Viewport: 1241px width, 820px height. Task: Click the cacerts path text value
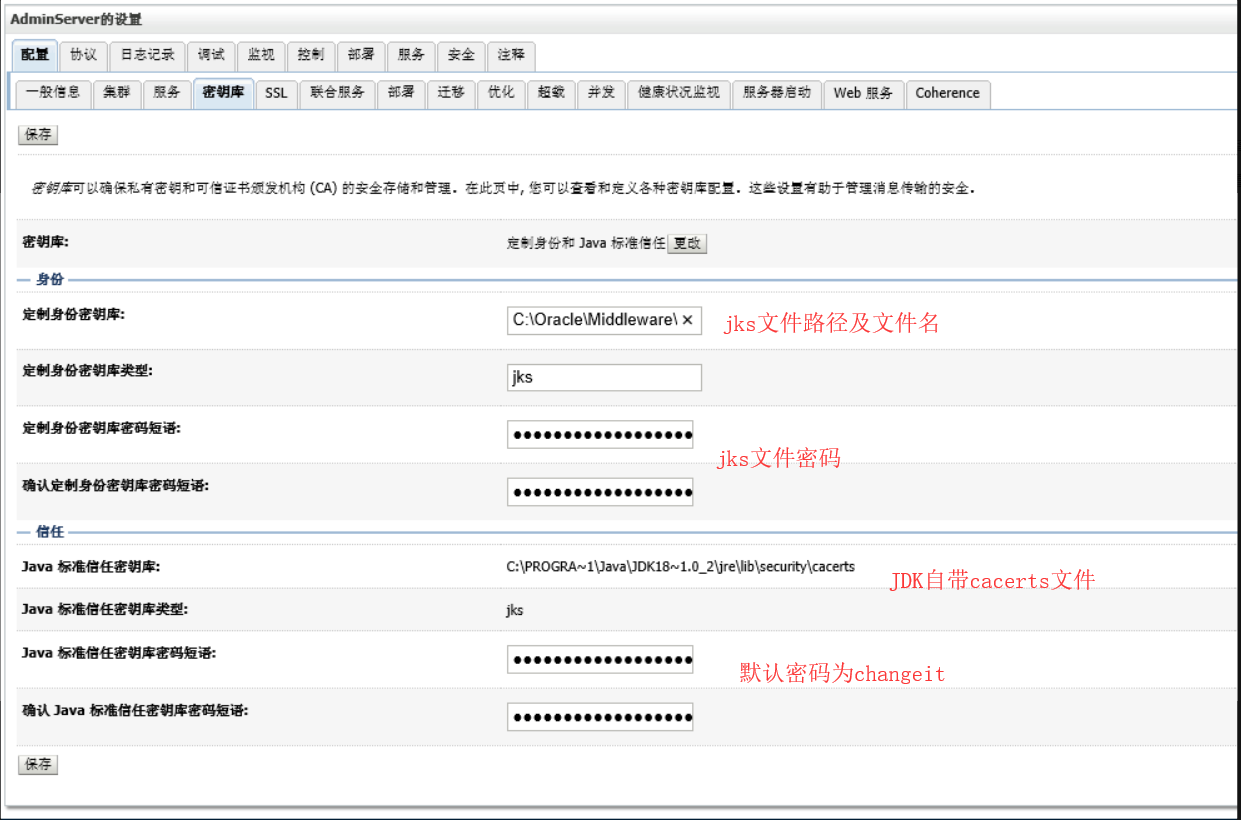coord(680,566)
